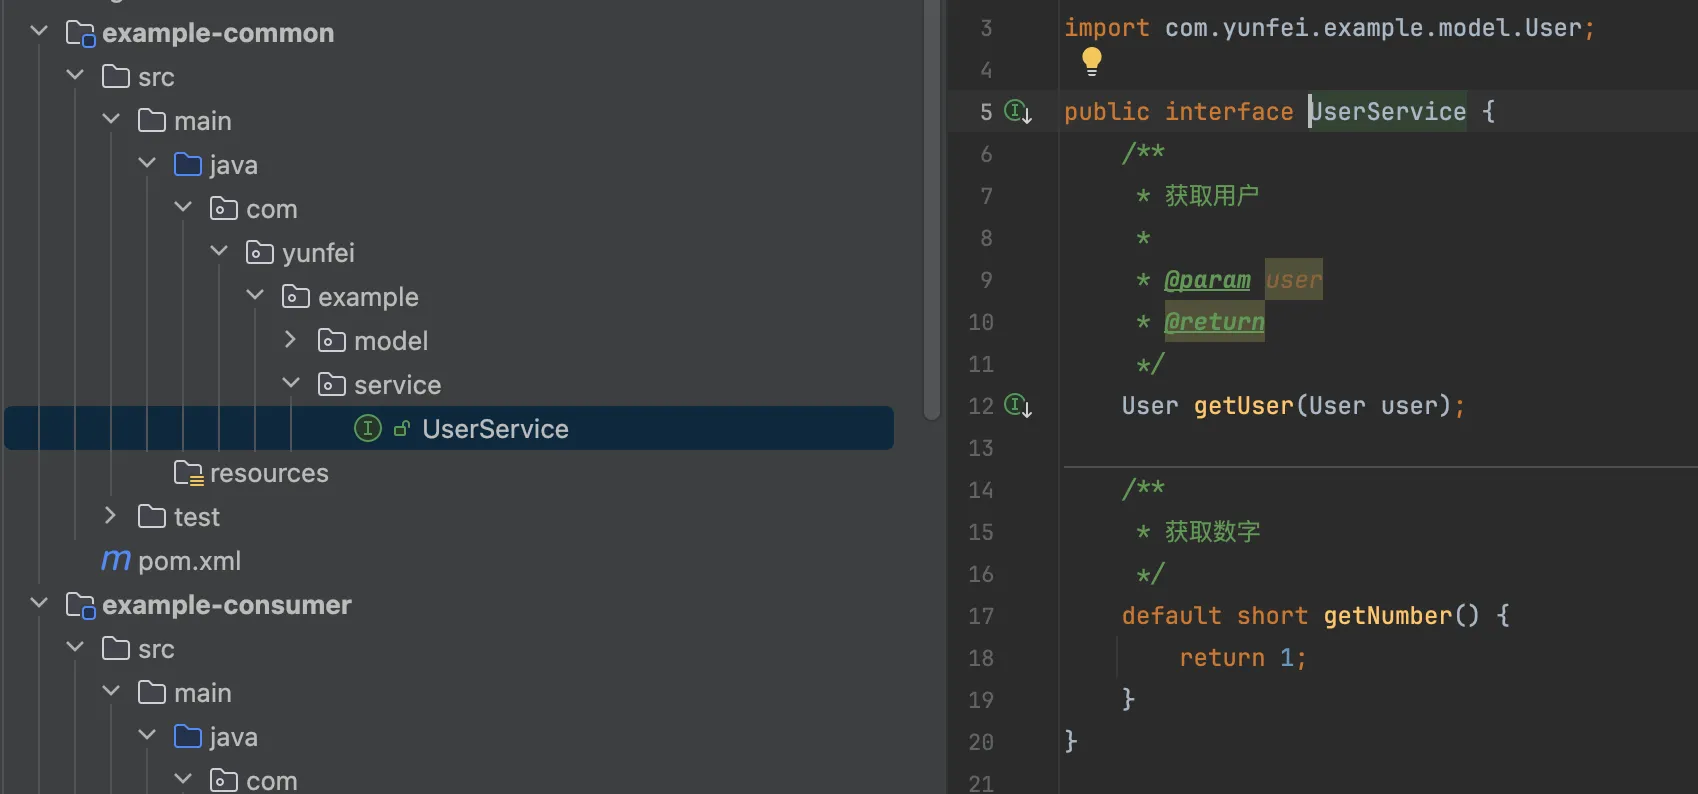Click the 获取数字 comment text
The height and width of the screenshot is (794, 1698).
coord(1212,532)
